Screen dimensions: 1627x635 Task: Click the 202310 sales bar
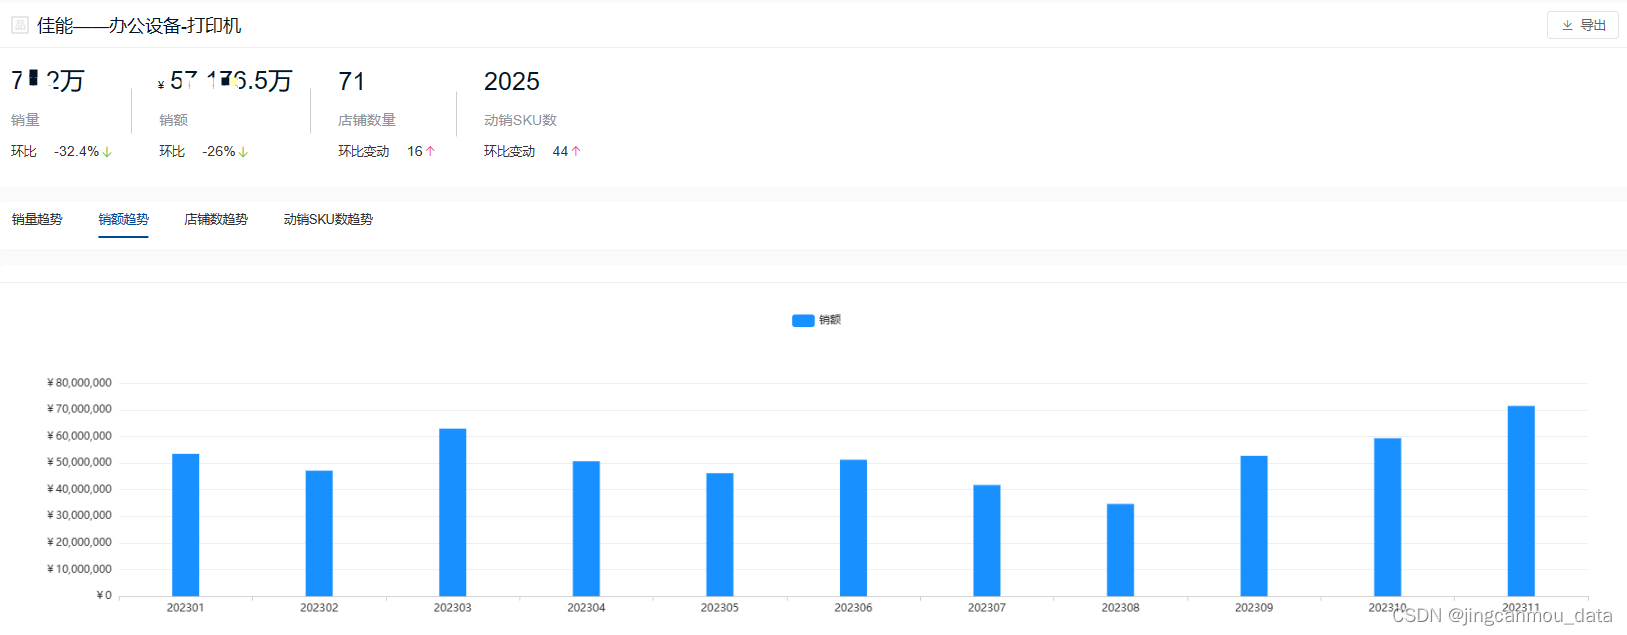coord(1387,517)
